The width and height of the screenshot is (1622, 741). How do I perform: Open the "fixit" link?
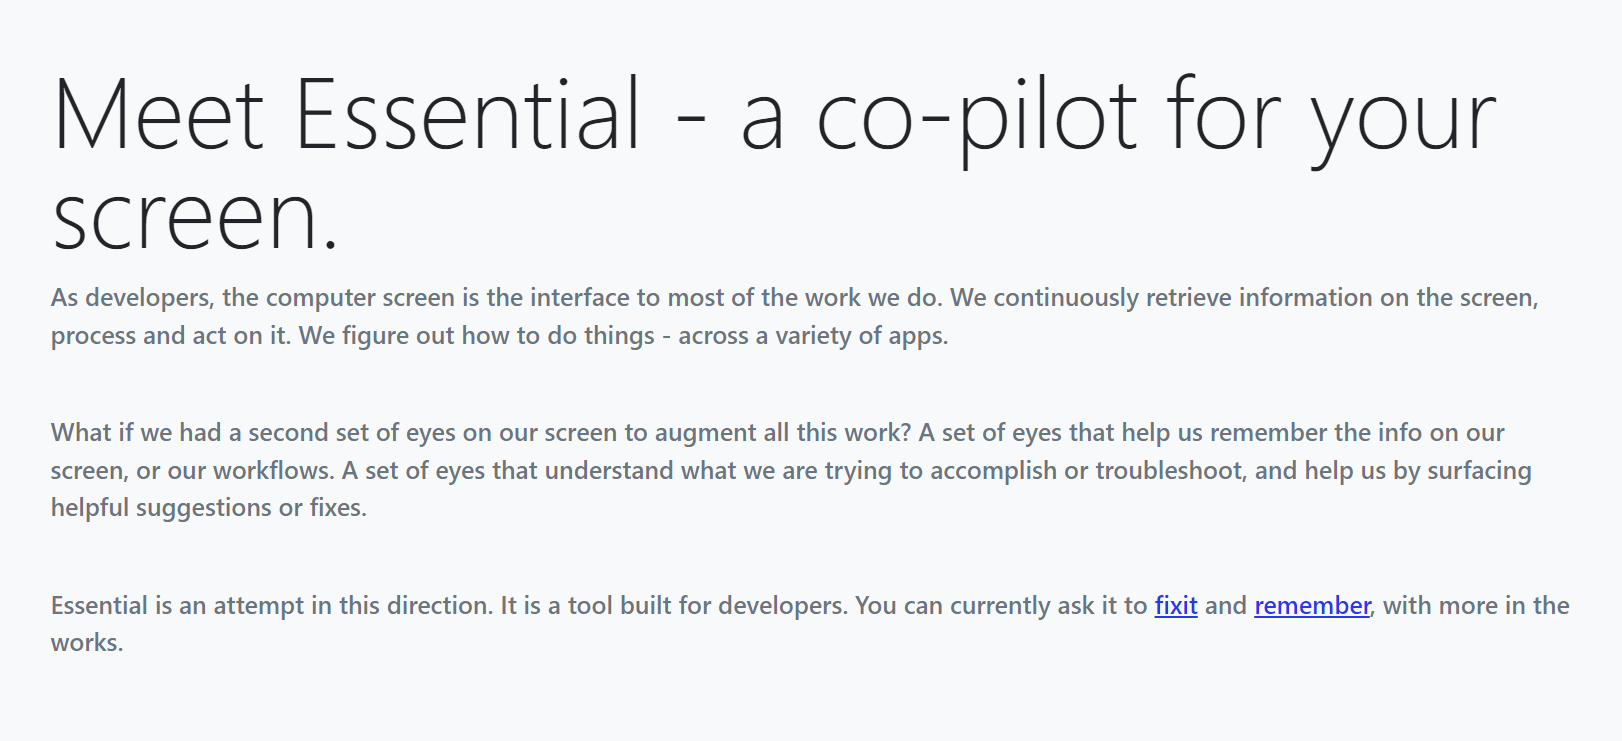pyautogui.click(x=1176, y=605)
